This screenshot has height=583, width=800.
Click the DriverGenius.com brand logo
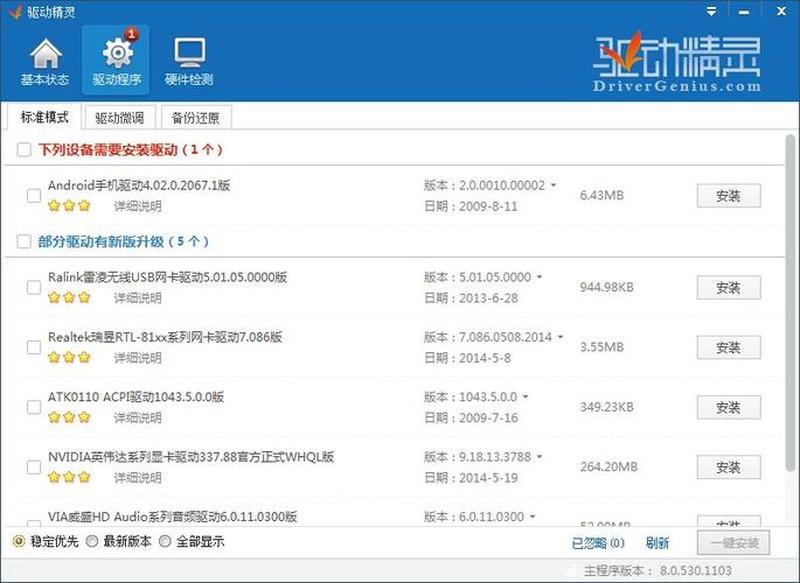coord(677,62)
